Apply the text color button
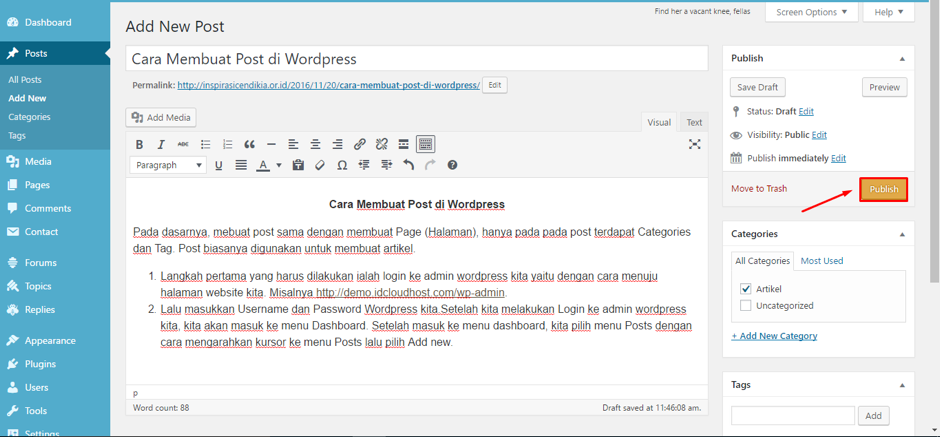This screenshot has width=940, height=437. [263, 165]
